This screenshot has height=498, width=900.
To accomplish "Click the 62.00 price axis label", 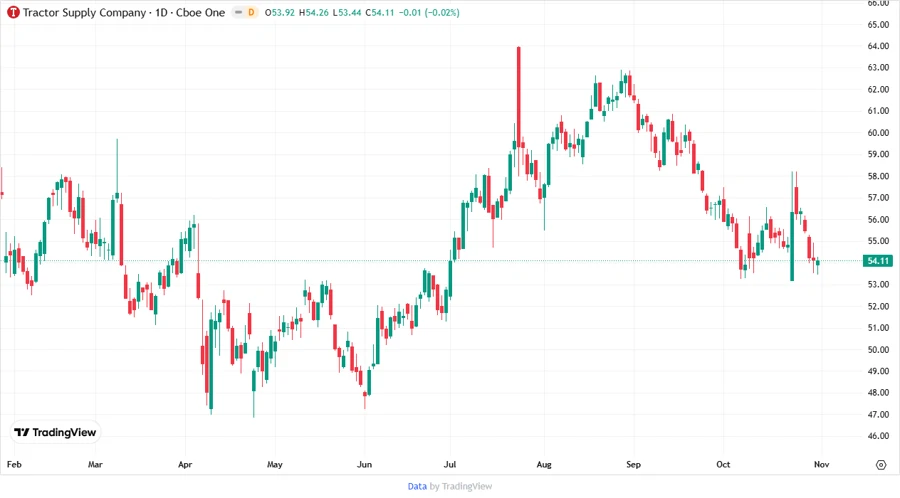I will tap(878, 90).
